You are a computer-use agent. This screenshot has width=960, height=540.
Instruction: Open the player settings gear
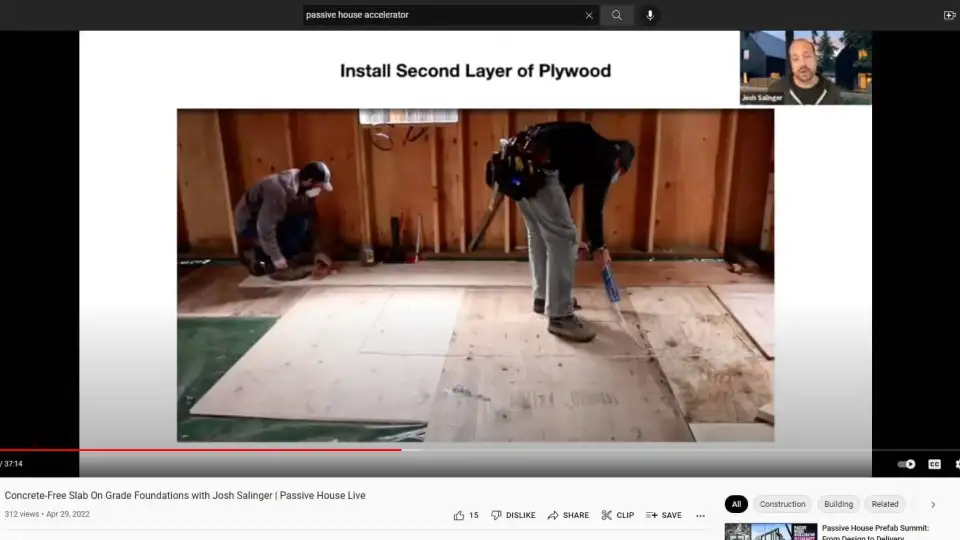pyautogui.click(x=957, y=464)
